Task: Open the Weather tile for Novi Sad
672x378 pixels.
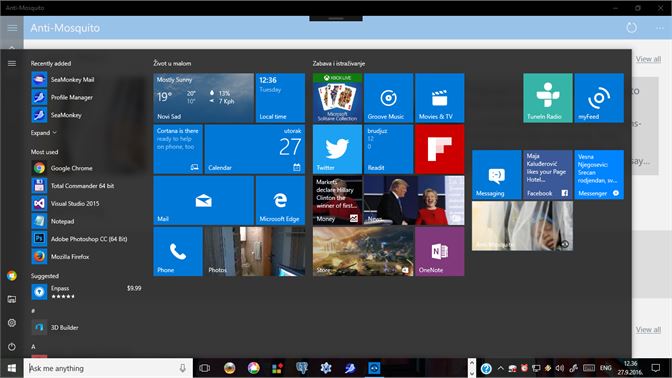Action: click(x=204, y=98)
